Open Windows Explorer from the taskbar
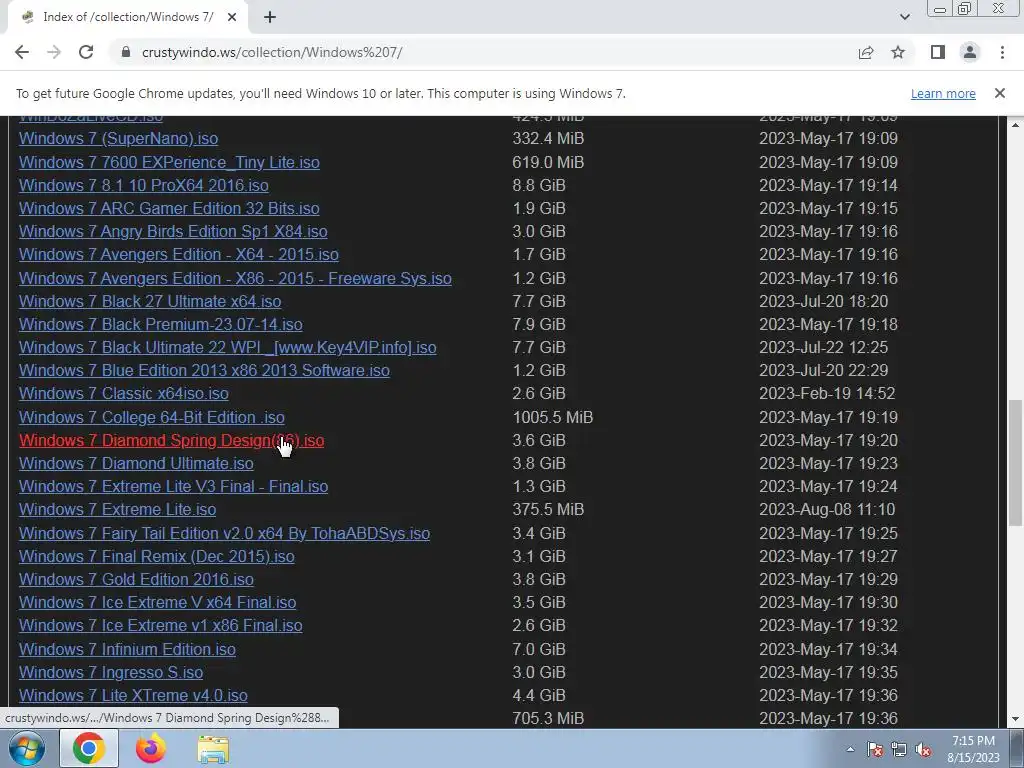 tap(213, 749)
